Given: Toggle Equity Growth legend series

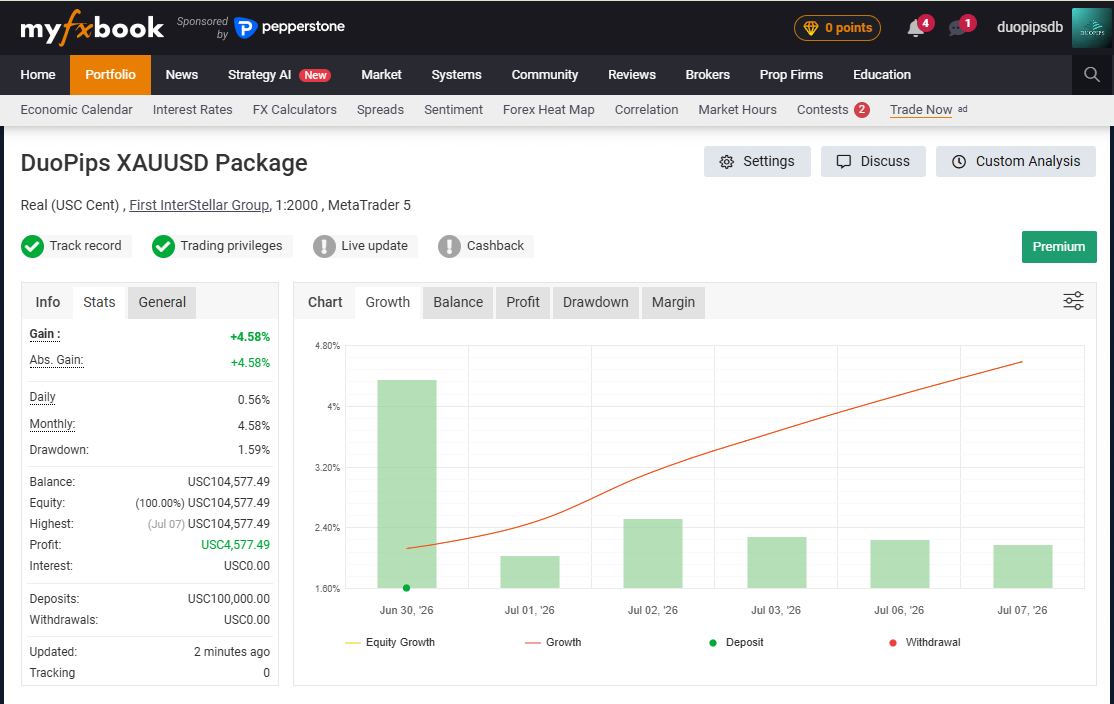Looking at the screenshot, I should click(390, 642).
